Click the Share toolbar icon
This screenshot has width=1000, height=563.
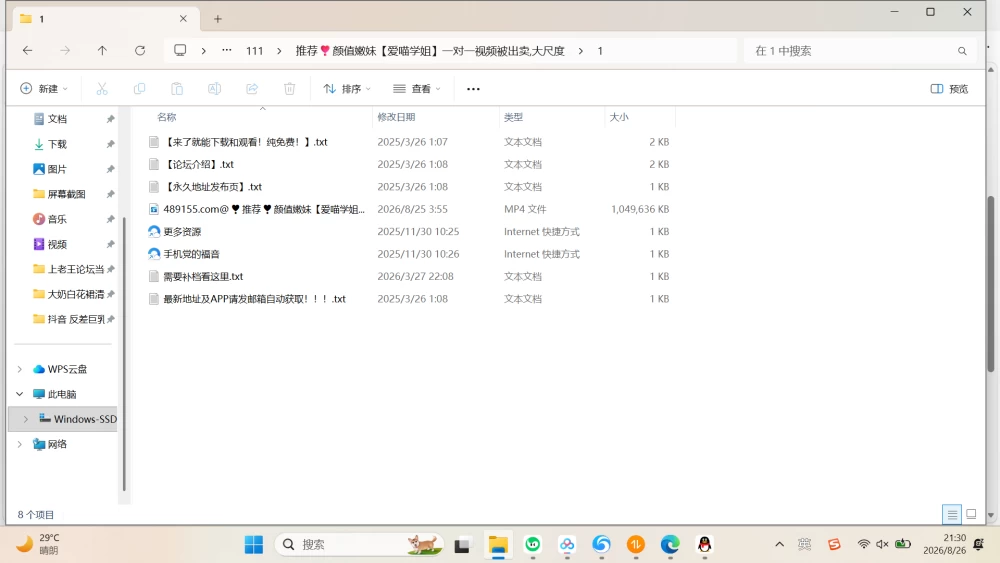coord(252,89)
